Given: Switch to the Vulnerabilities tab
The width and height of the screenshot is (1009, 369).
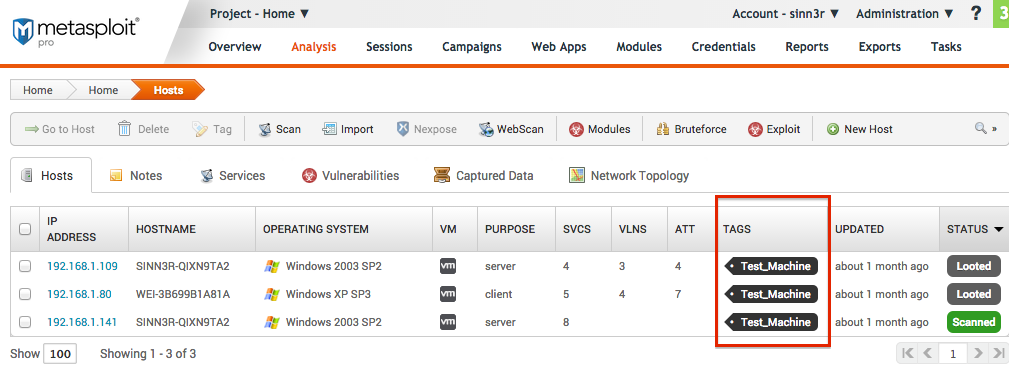Looking at the screenshot, I should pyautogui.click(x=351, y=175).
